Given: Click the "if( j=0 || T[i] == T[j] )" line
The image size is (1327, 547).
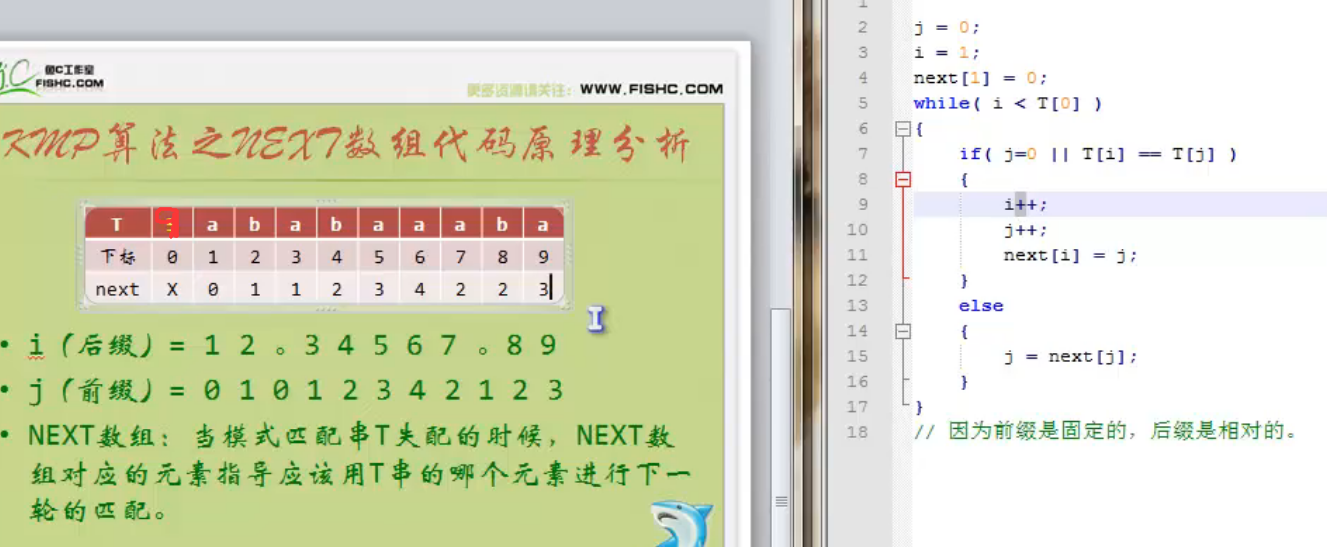Looking at the screenshot, I should [x=1098, y=154].
